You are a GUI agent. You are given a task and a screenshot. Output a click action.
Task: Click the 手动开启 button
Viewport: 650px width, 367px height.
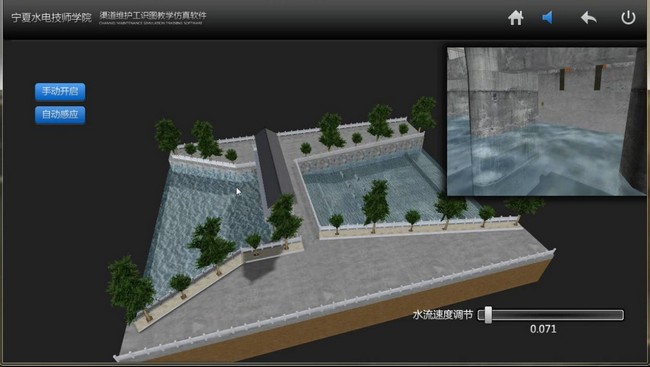pyautogui.click(x=60, y=92)
